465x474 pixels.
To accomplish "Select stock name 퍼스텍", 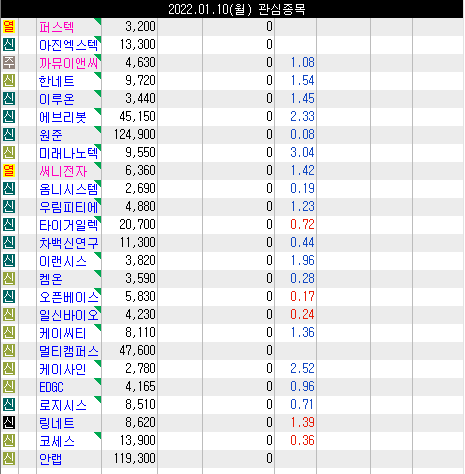I will [x=56, y=27].
